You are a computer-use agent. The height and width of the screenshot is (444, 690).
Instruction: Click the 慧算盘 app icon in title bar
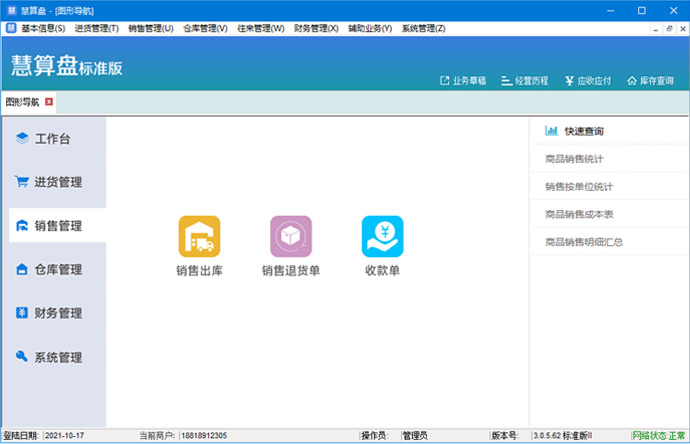tap(12, 10)
